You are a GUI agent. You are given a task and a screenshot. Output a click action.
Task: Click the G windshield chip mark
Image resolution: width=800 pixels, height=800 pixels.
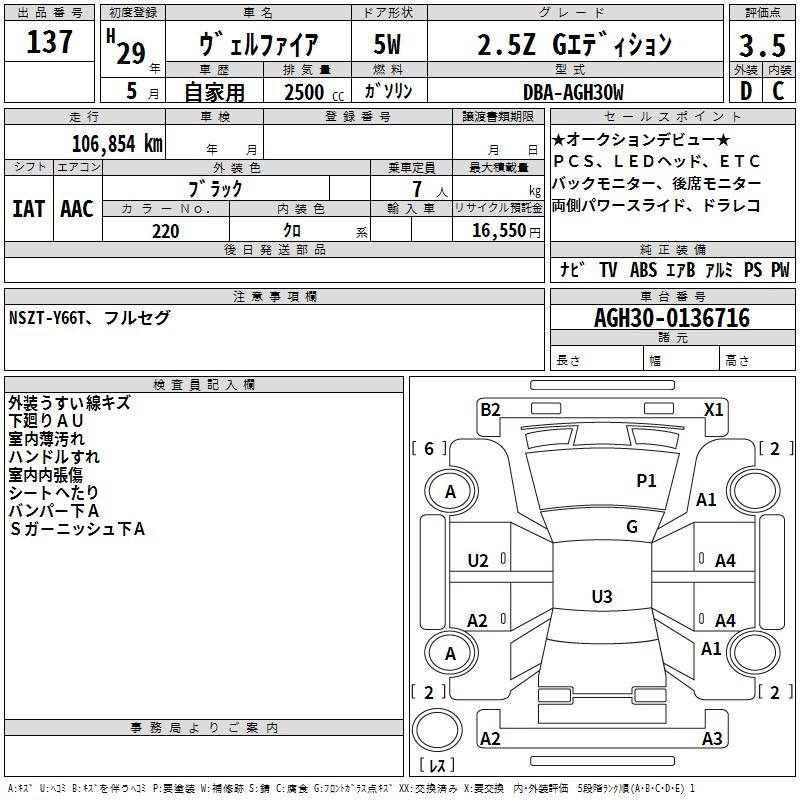point(632,526)
